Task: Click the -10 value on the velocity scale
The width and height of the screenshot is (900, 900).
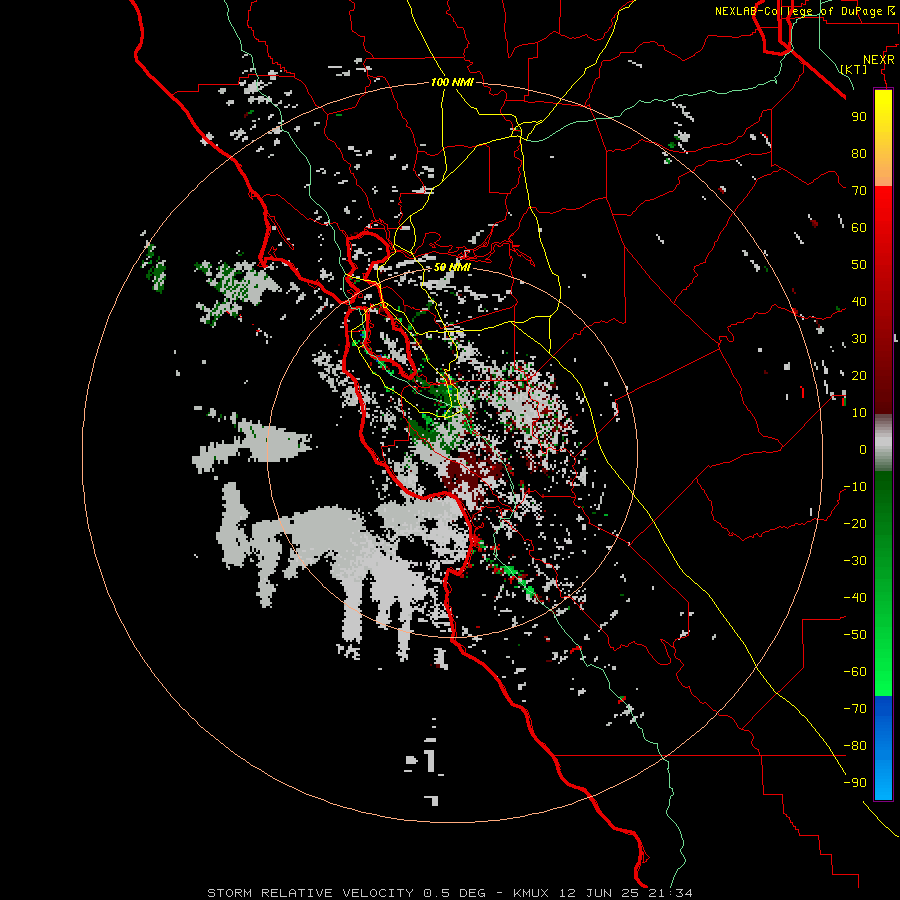Action: (x=855, y=487)
